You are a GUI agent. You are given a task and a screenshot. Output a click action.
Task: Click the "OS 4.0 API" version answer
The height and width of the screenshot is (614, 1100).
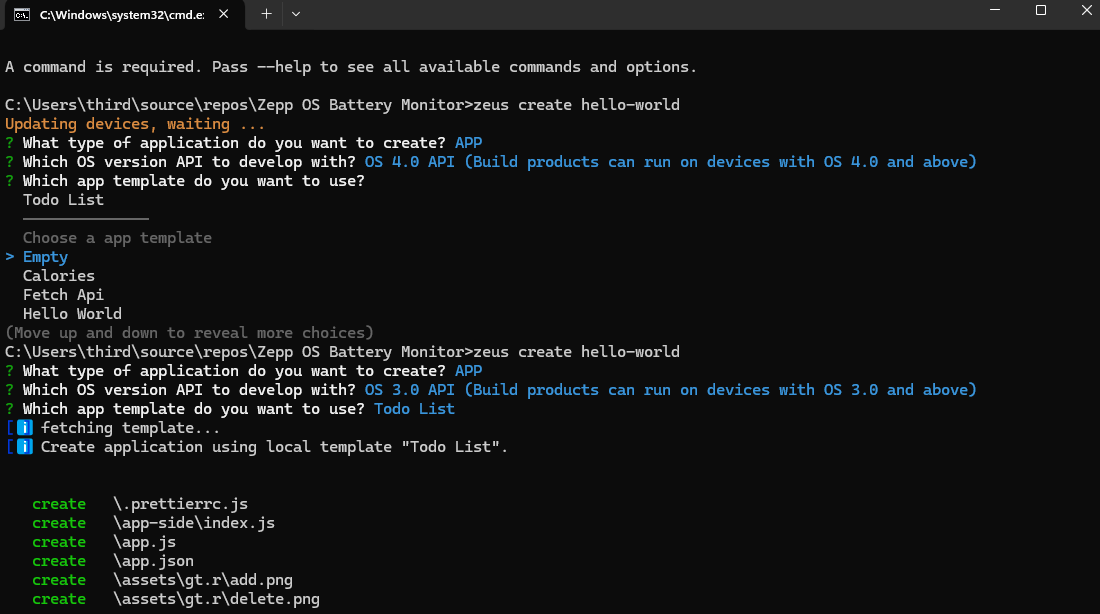405,161
